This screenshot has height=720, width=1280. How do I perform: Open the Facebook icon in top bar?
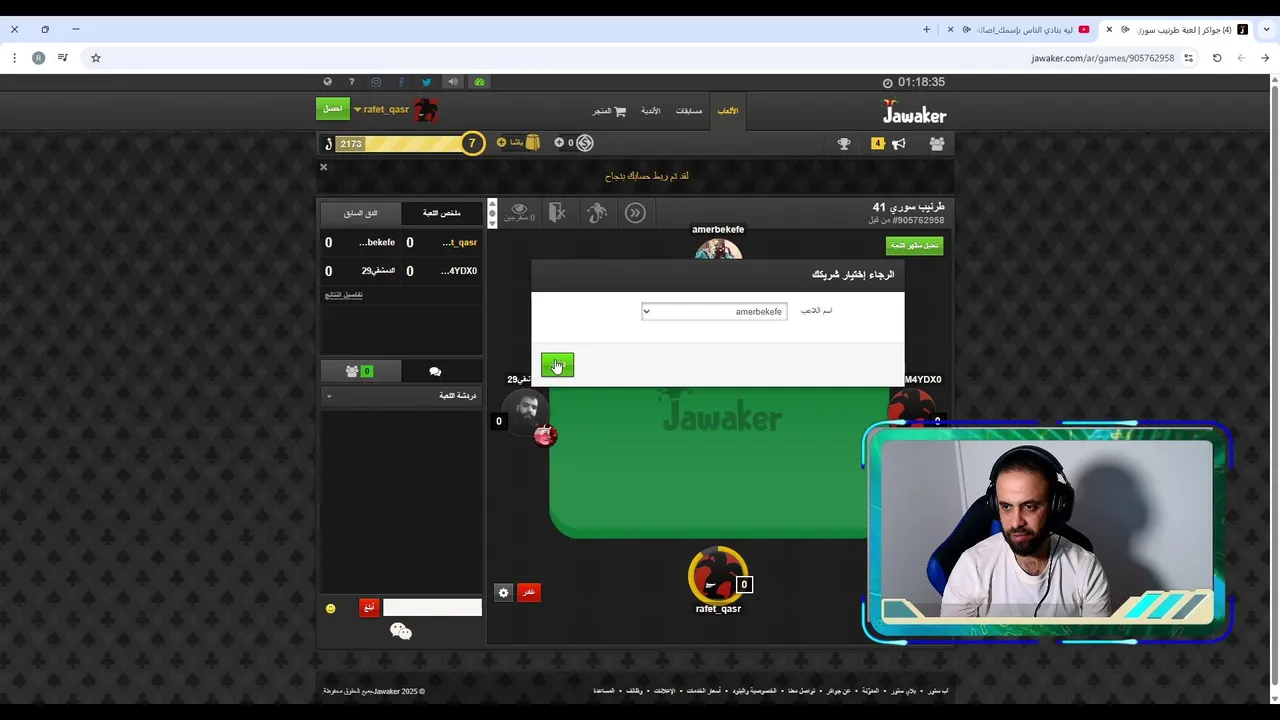coord(401,82)
